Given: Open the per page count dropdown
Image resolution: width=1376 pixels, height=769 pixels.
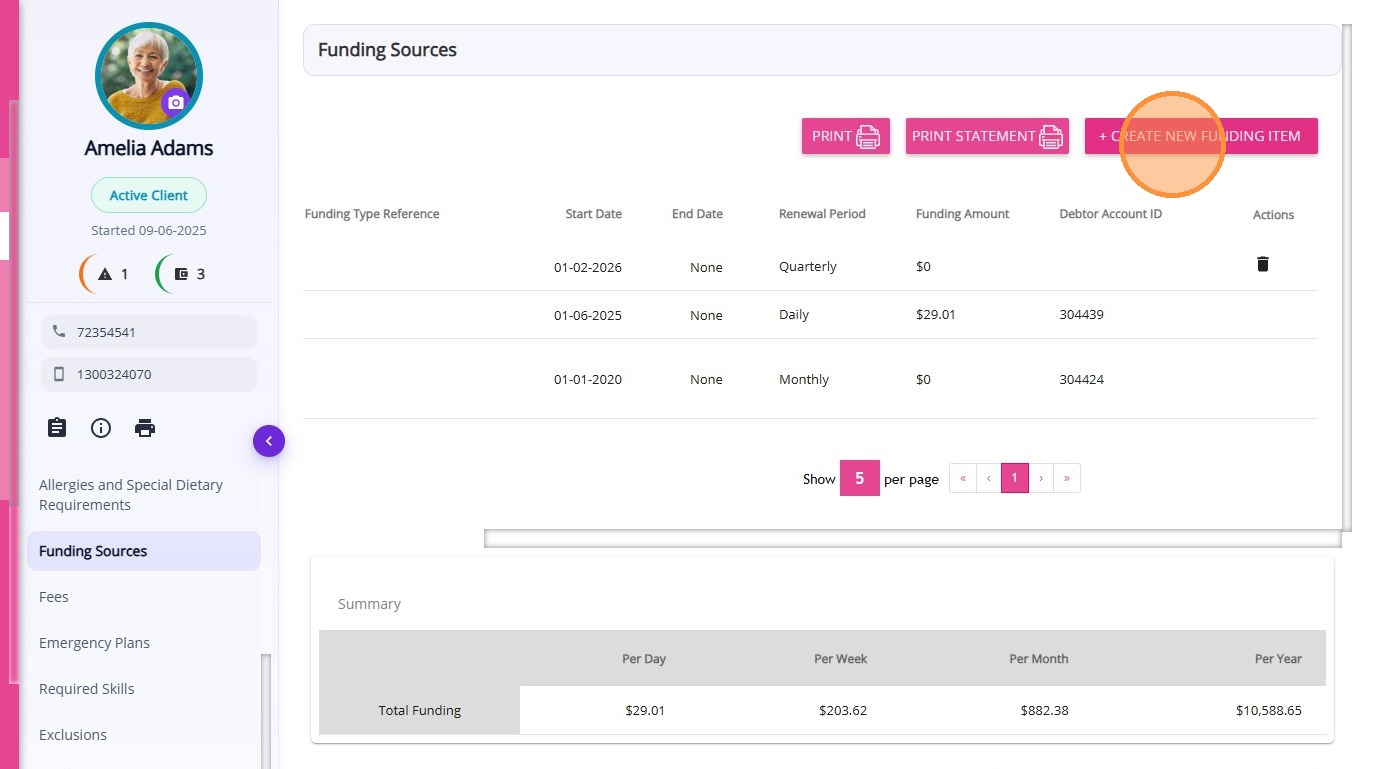Looking at the screenshot, I should (x=859, y=478).
